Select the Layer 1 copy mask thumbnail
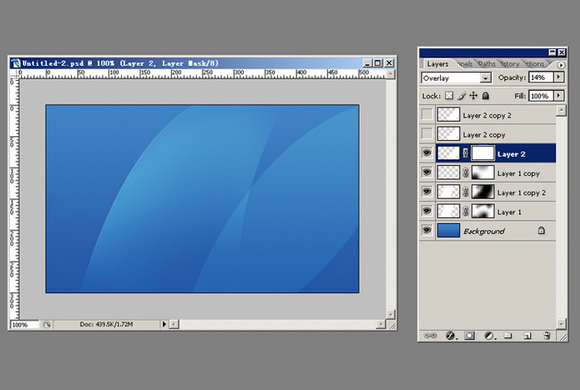 [x=483, y=172]
